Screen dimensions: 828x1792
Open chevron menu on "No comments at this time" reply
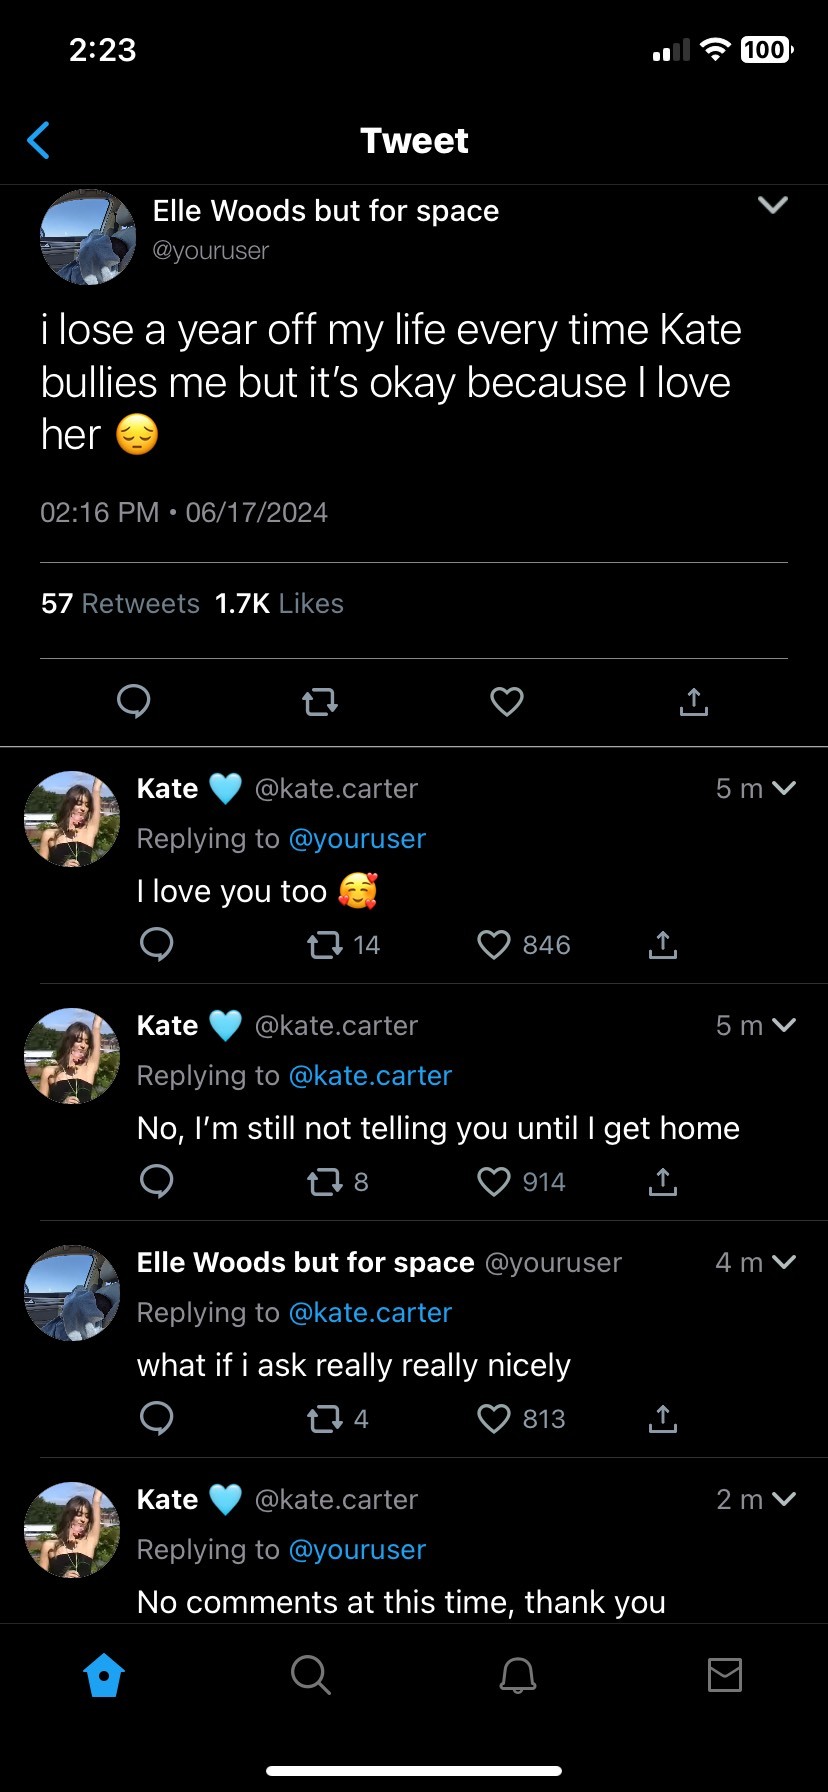tap(785, 1499)
